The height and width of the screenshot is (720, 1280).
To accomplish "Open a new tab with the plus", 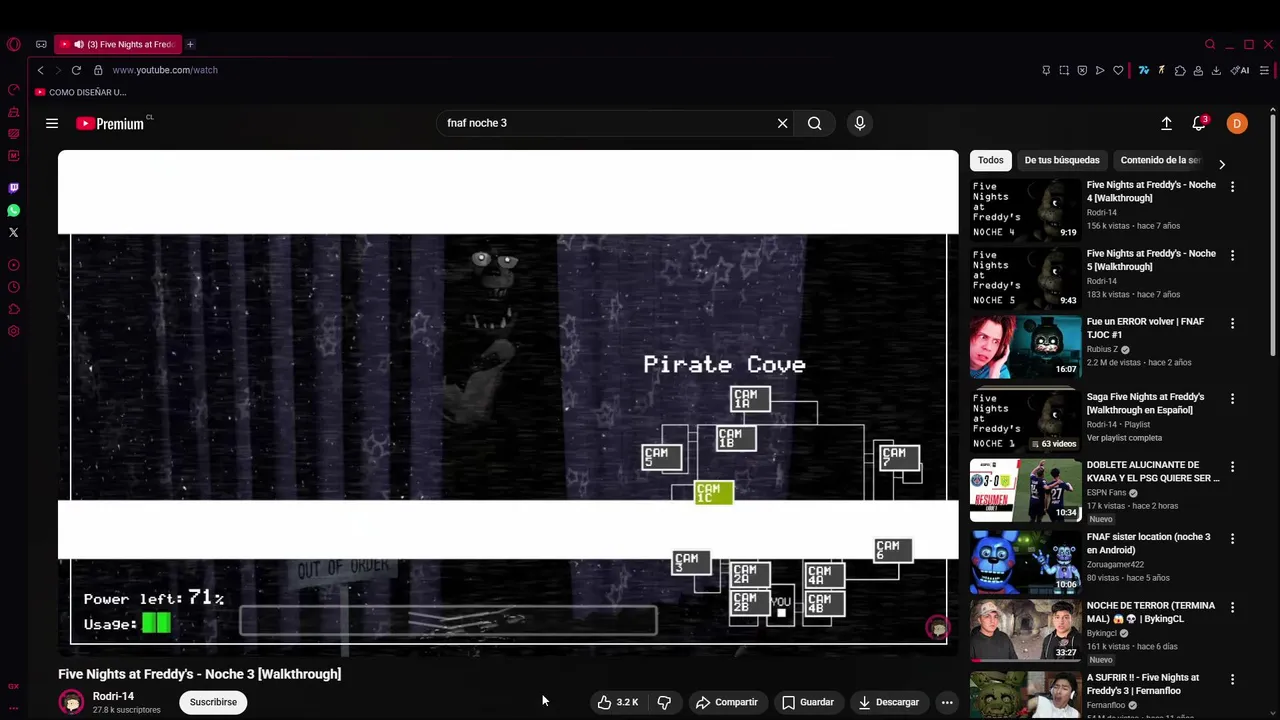I will (190, 44).
